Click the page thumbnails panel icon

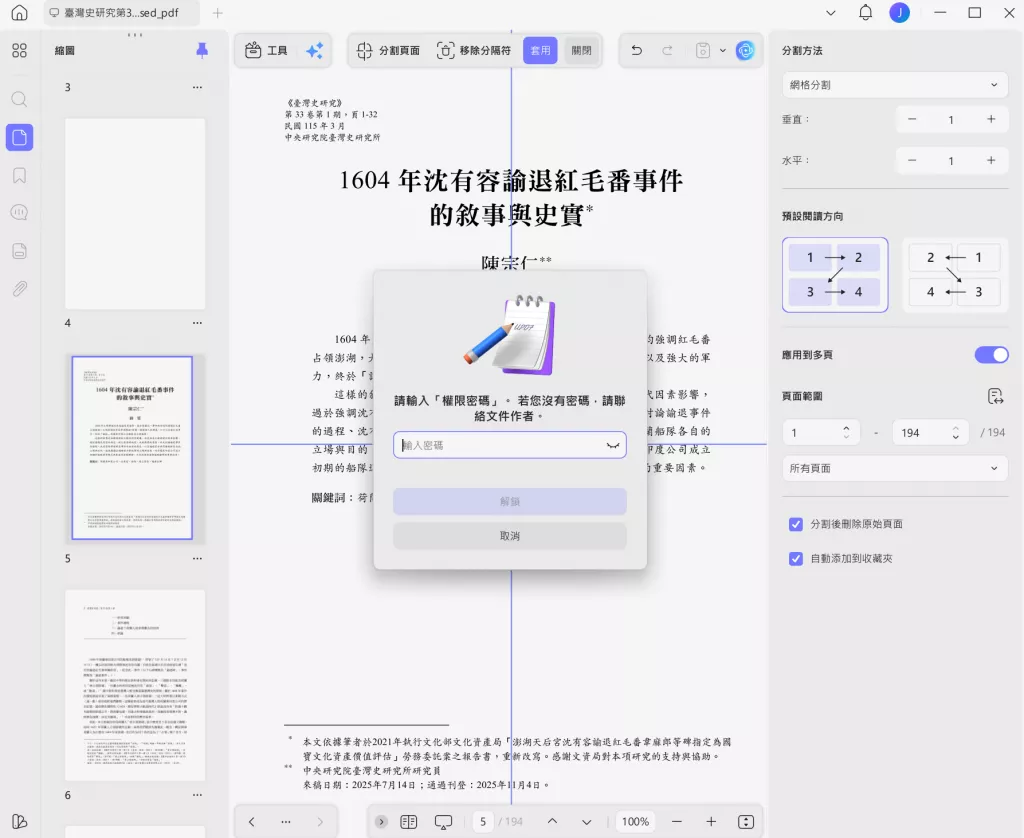click(19, 137)
